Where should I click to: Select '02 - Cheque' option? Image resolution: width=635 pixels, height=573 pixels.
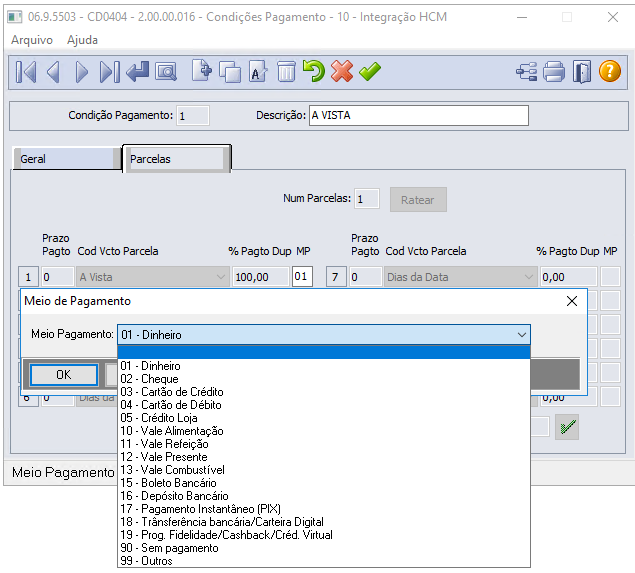click(x=324, y=379)
